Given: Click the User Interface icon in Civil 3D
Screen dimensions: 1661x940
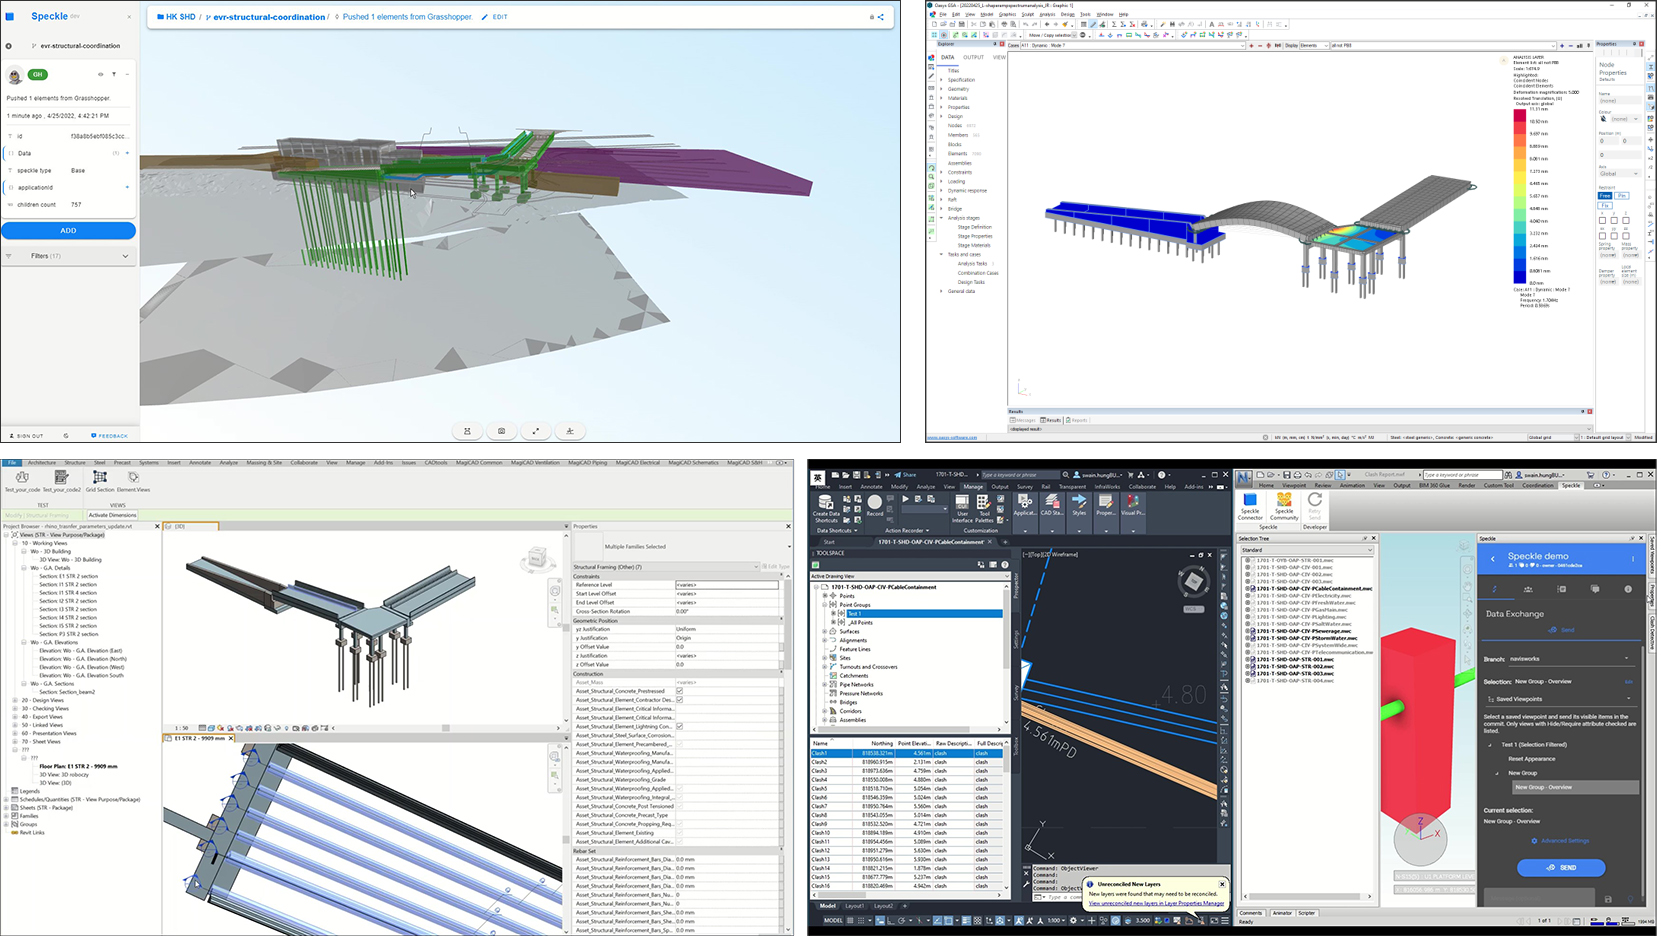Looking at the screenshot, I should 963,509.
